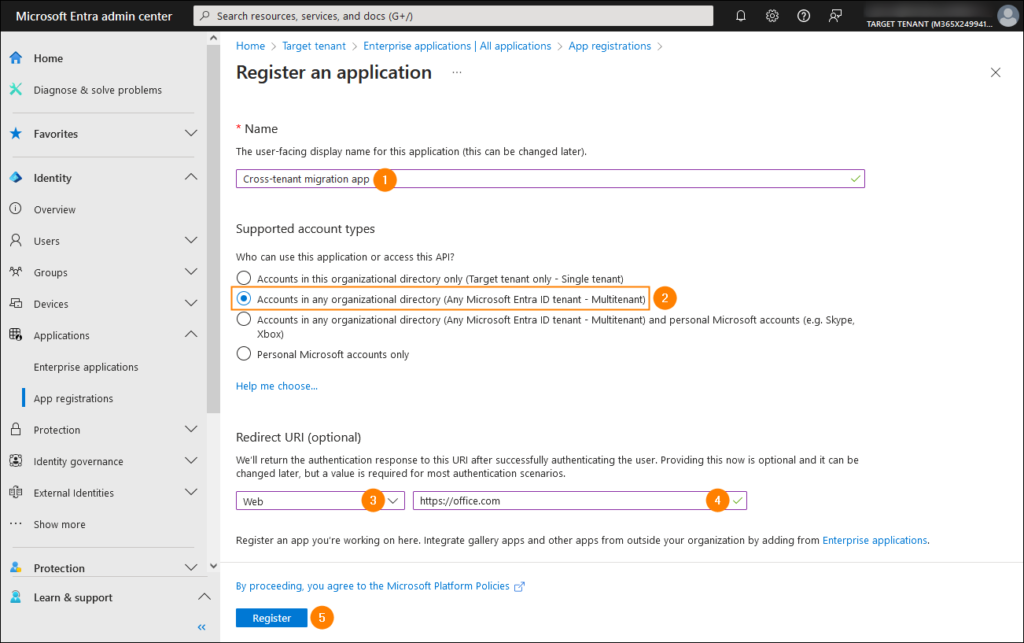Viewport: 1024px width, 643px height.
Task: Click Enterprise applications | All applications breadcrumb
Action: click(457, 46)
